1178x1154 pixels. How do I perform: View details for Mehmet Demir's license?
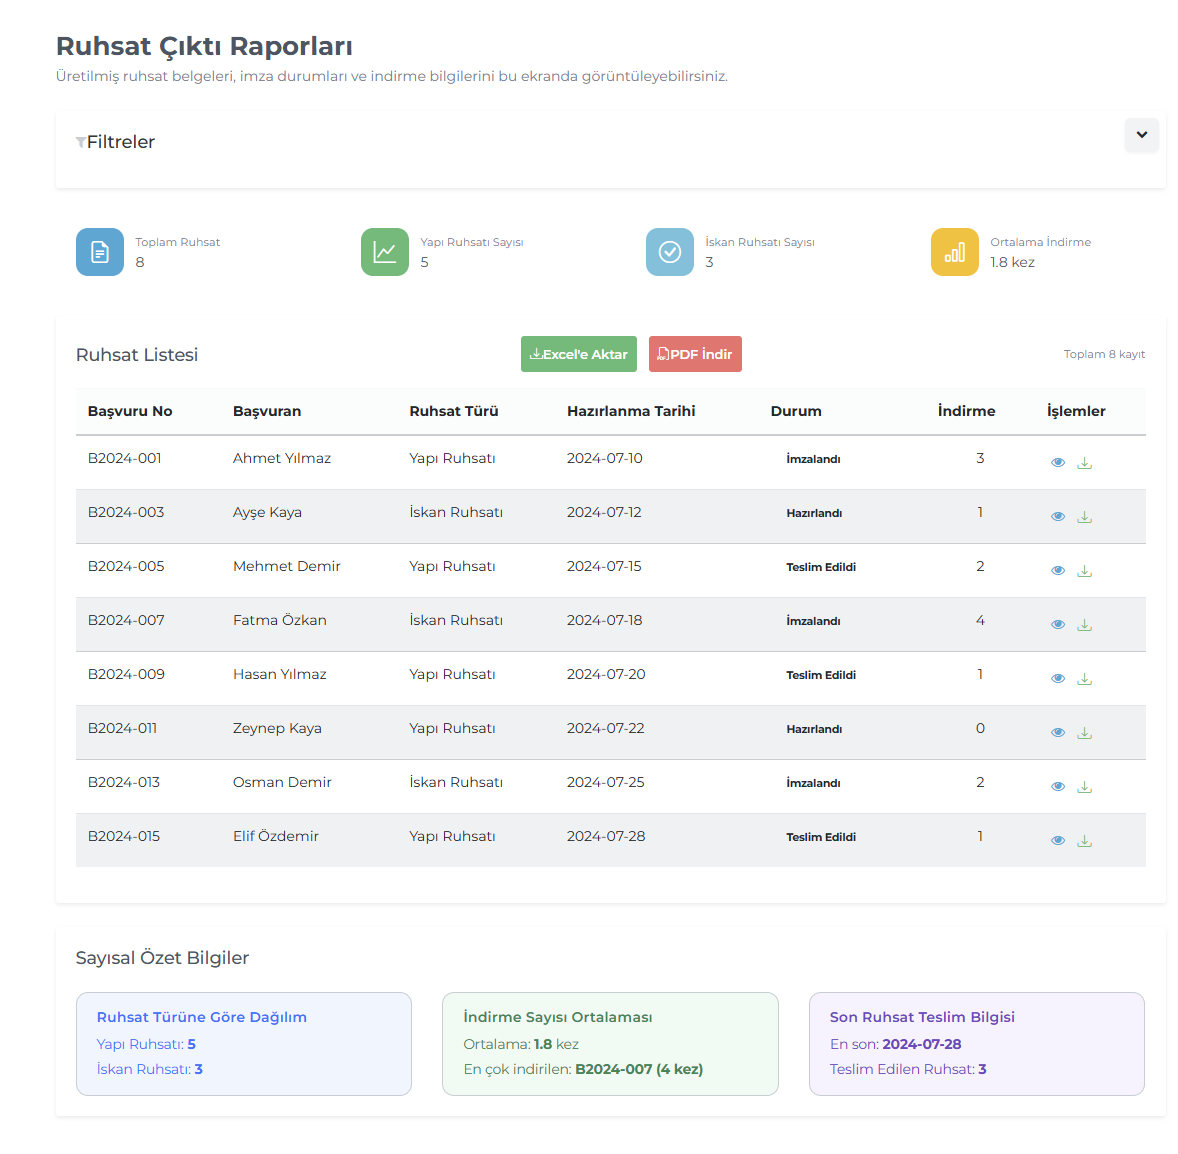point(1057,571)
